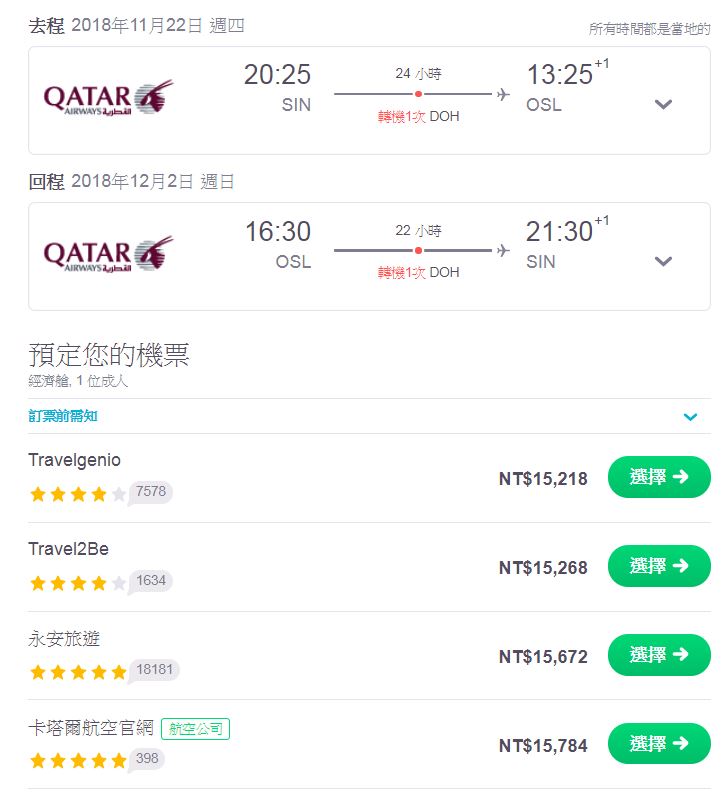The height and width of the screenshot is (807, 723).
Task: Expand the outbound SIN to OSL flight details
Action: [x=663, y=104]
